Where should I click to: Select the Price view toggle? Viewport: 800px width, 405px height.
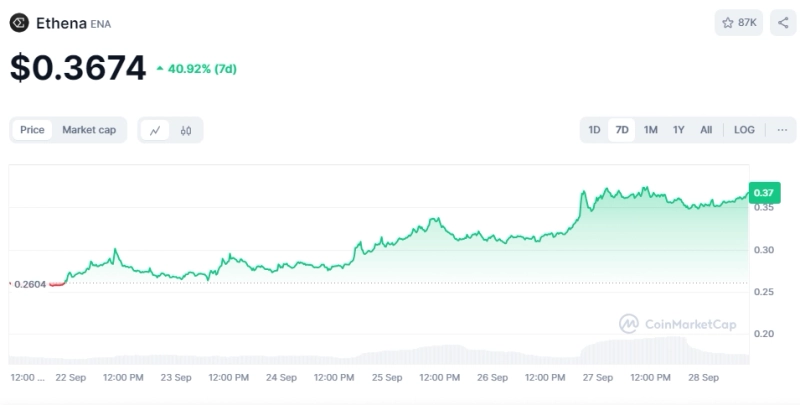point(32,130)
